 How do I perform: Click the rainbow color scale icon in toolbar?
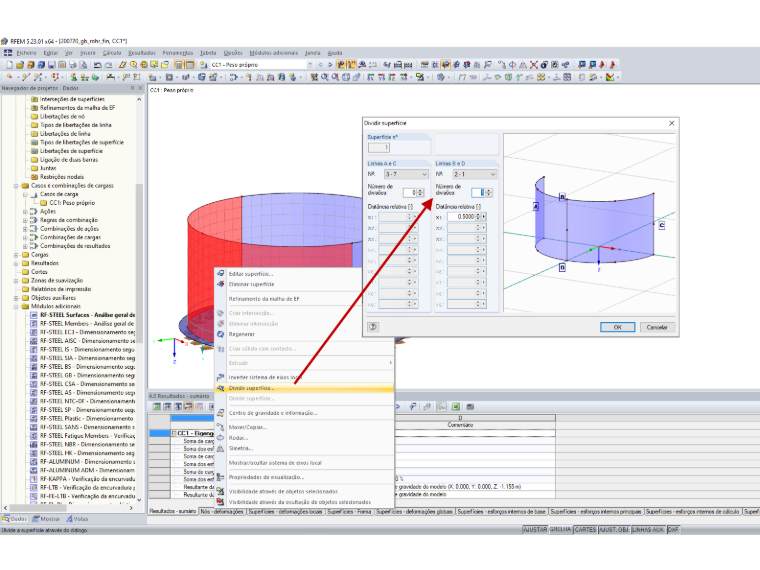point(610,77)
